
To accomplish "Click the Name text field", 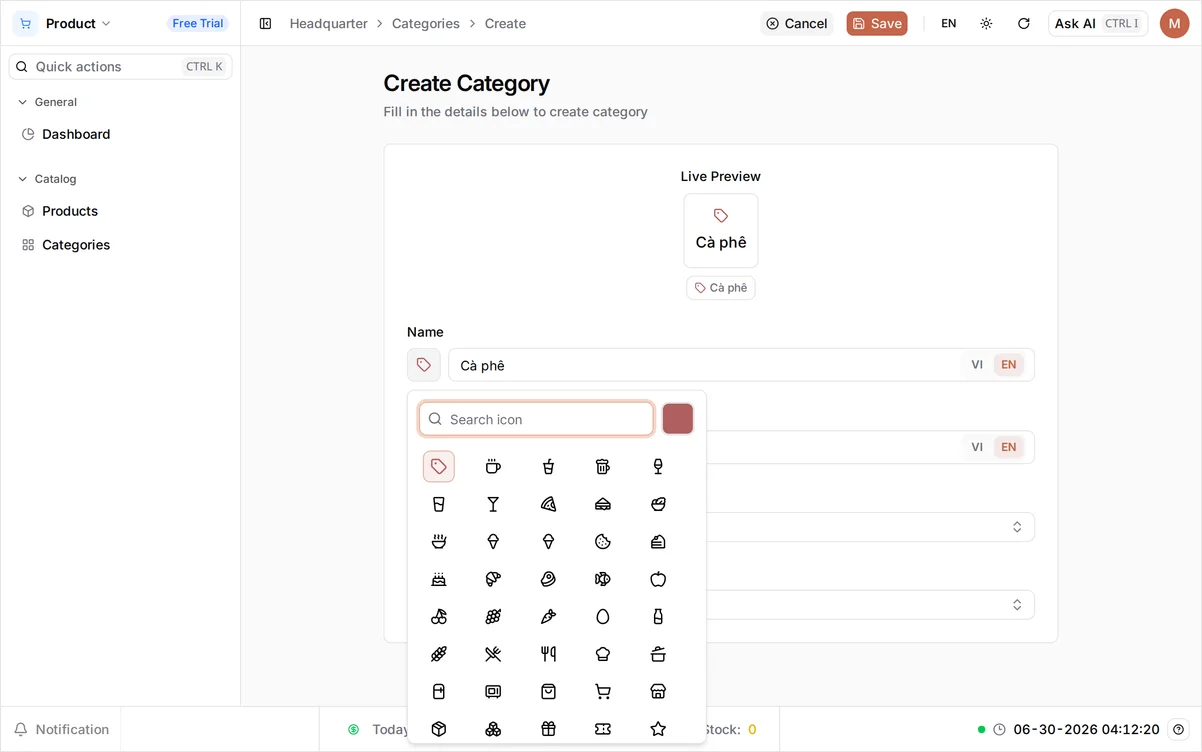I will 741,365.
